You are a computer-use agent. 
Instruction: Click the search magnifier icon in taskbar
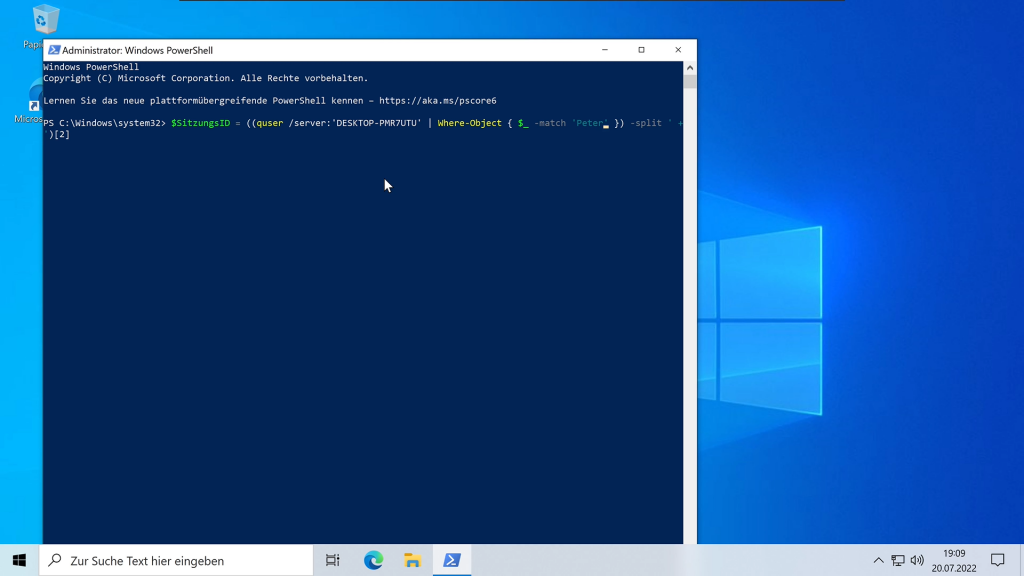pyautogui.click(x=56, y=560)
